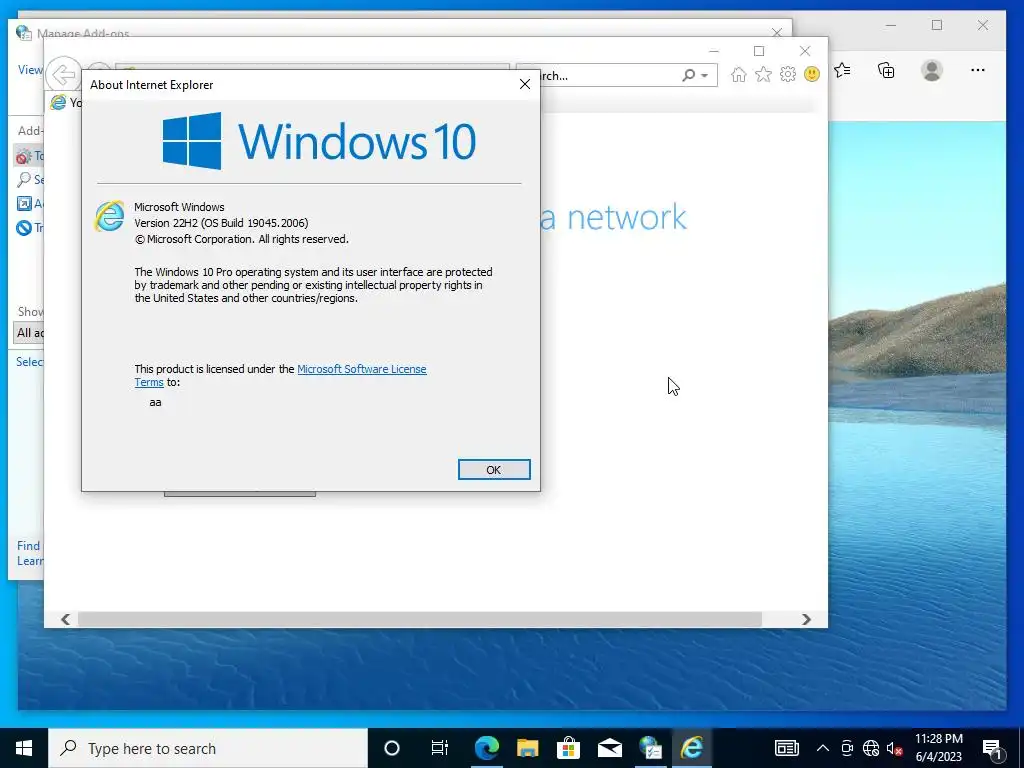
Task: Click the horizontal scrollbar thumb
Action: 419,619
